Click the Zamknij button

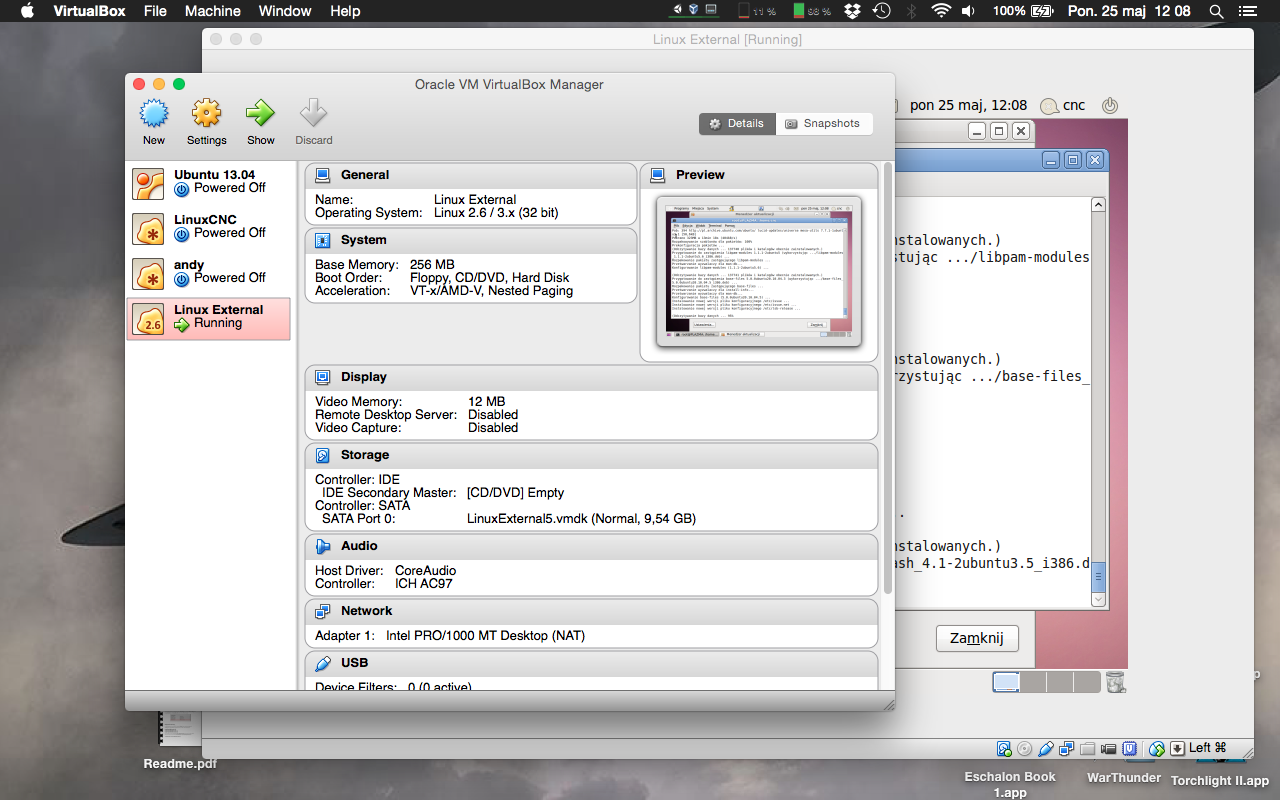coord(976,638)
